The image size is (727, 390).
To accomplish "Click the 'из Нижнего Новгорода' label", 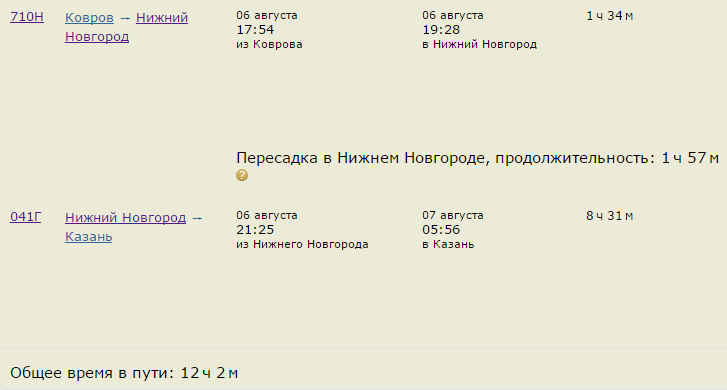I will click(302, 244).
